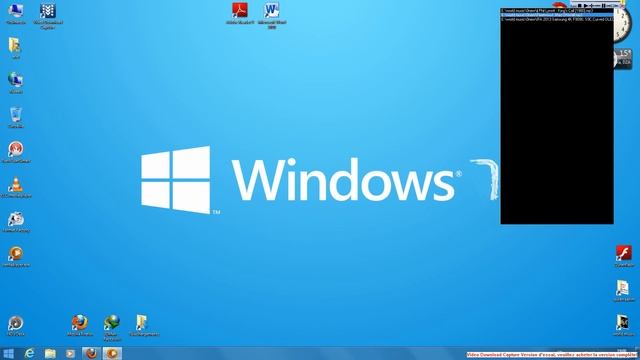Viewport: 640px width, 360px height.
Task: Launch the globe-with-green-arrow download manager shortcut
Action: point(111,328)
